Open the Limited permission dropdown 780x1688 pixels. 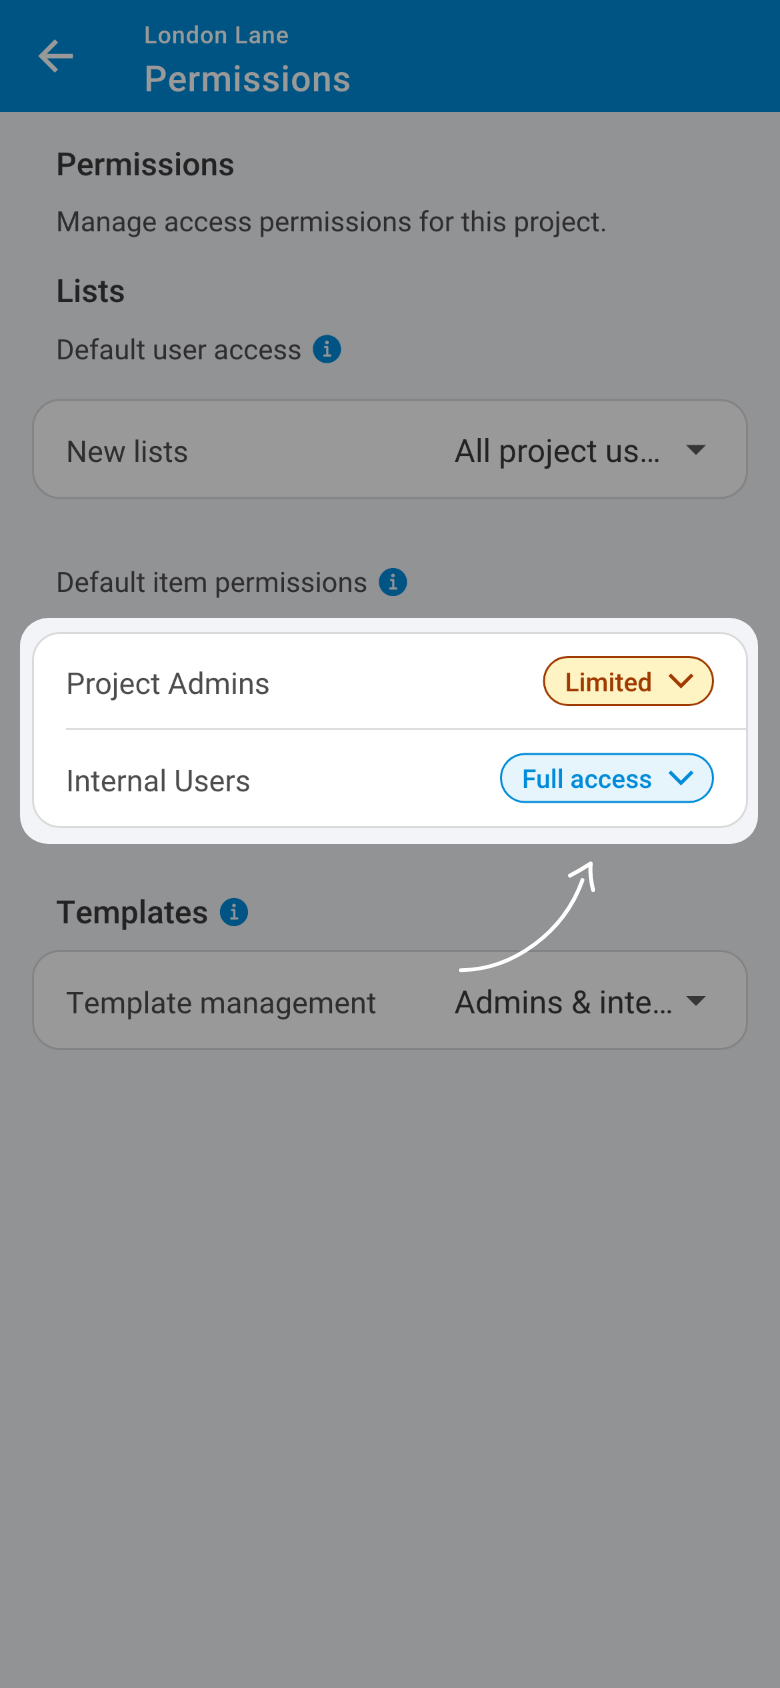pyautogui.click(x=628, y=682)
